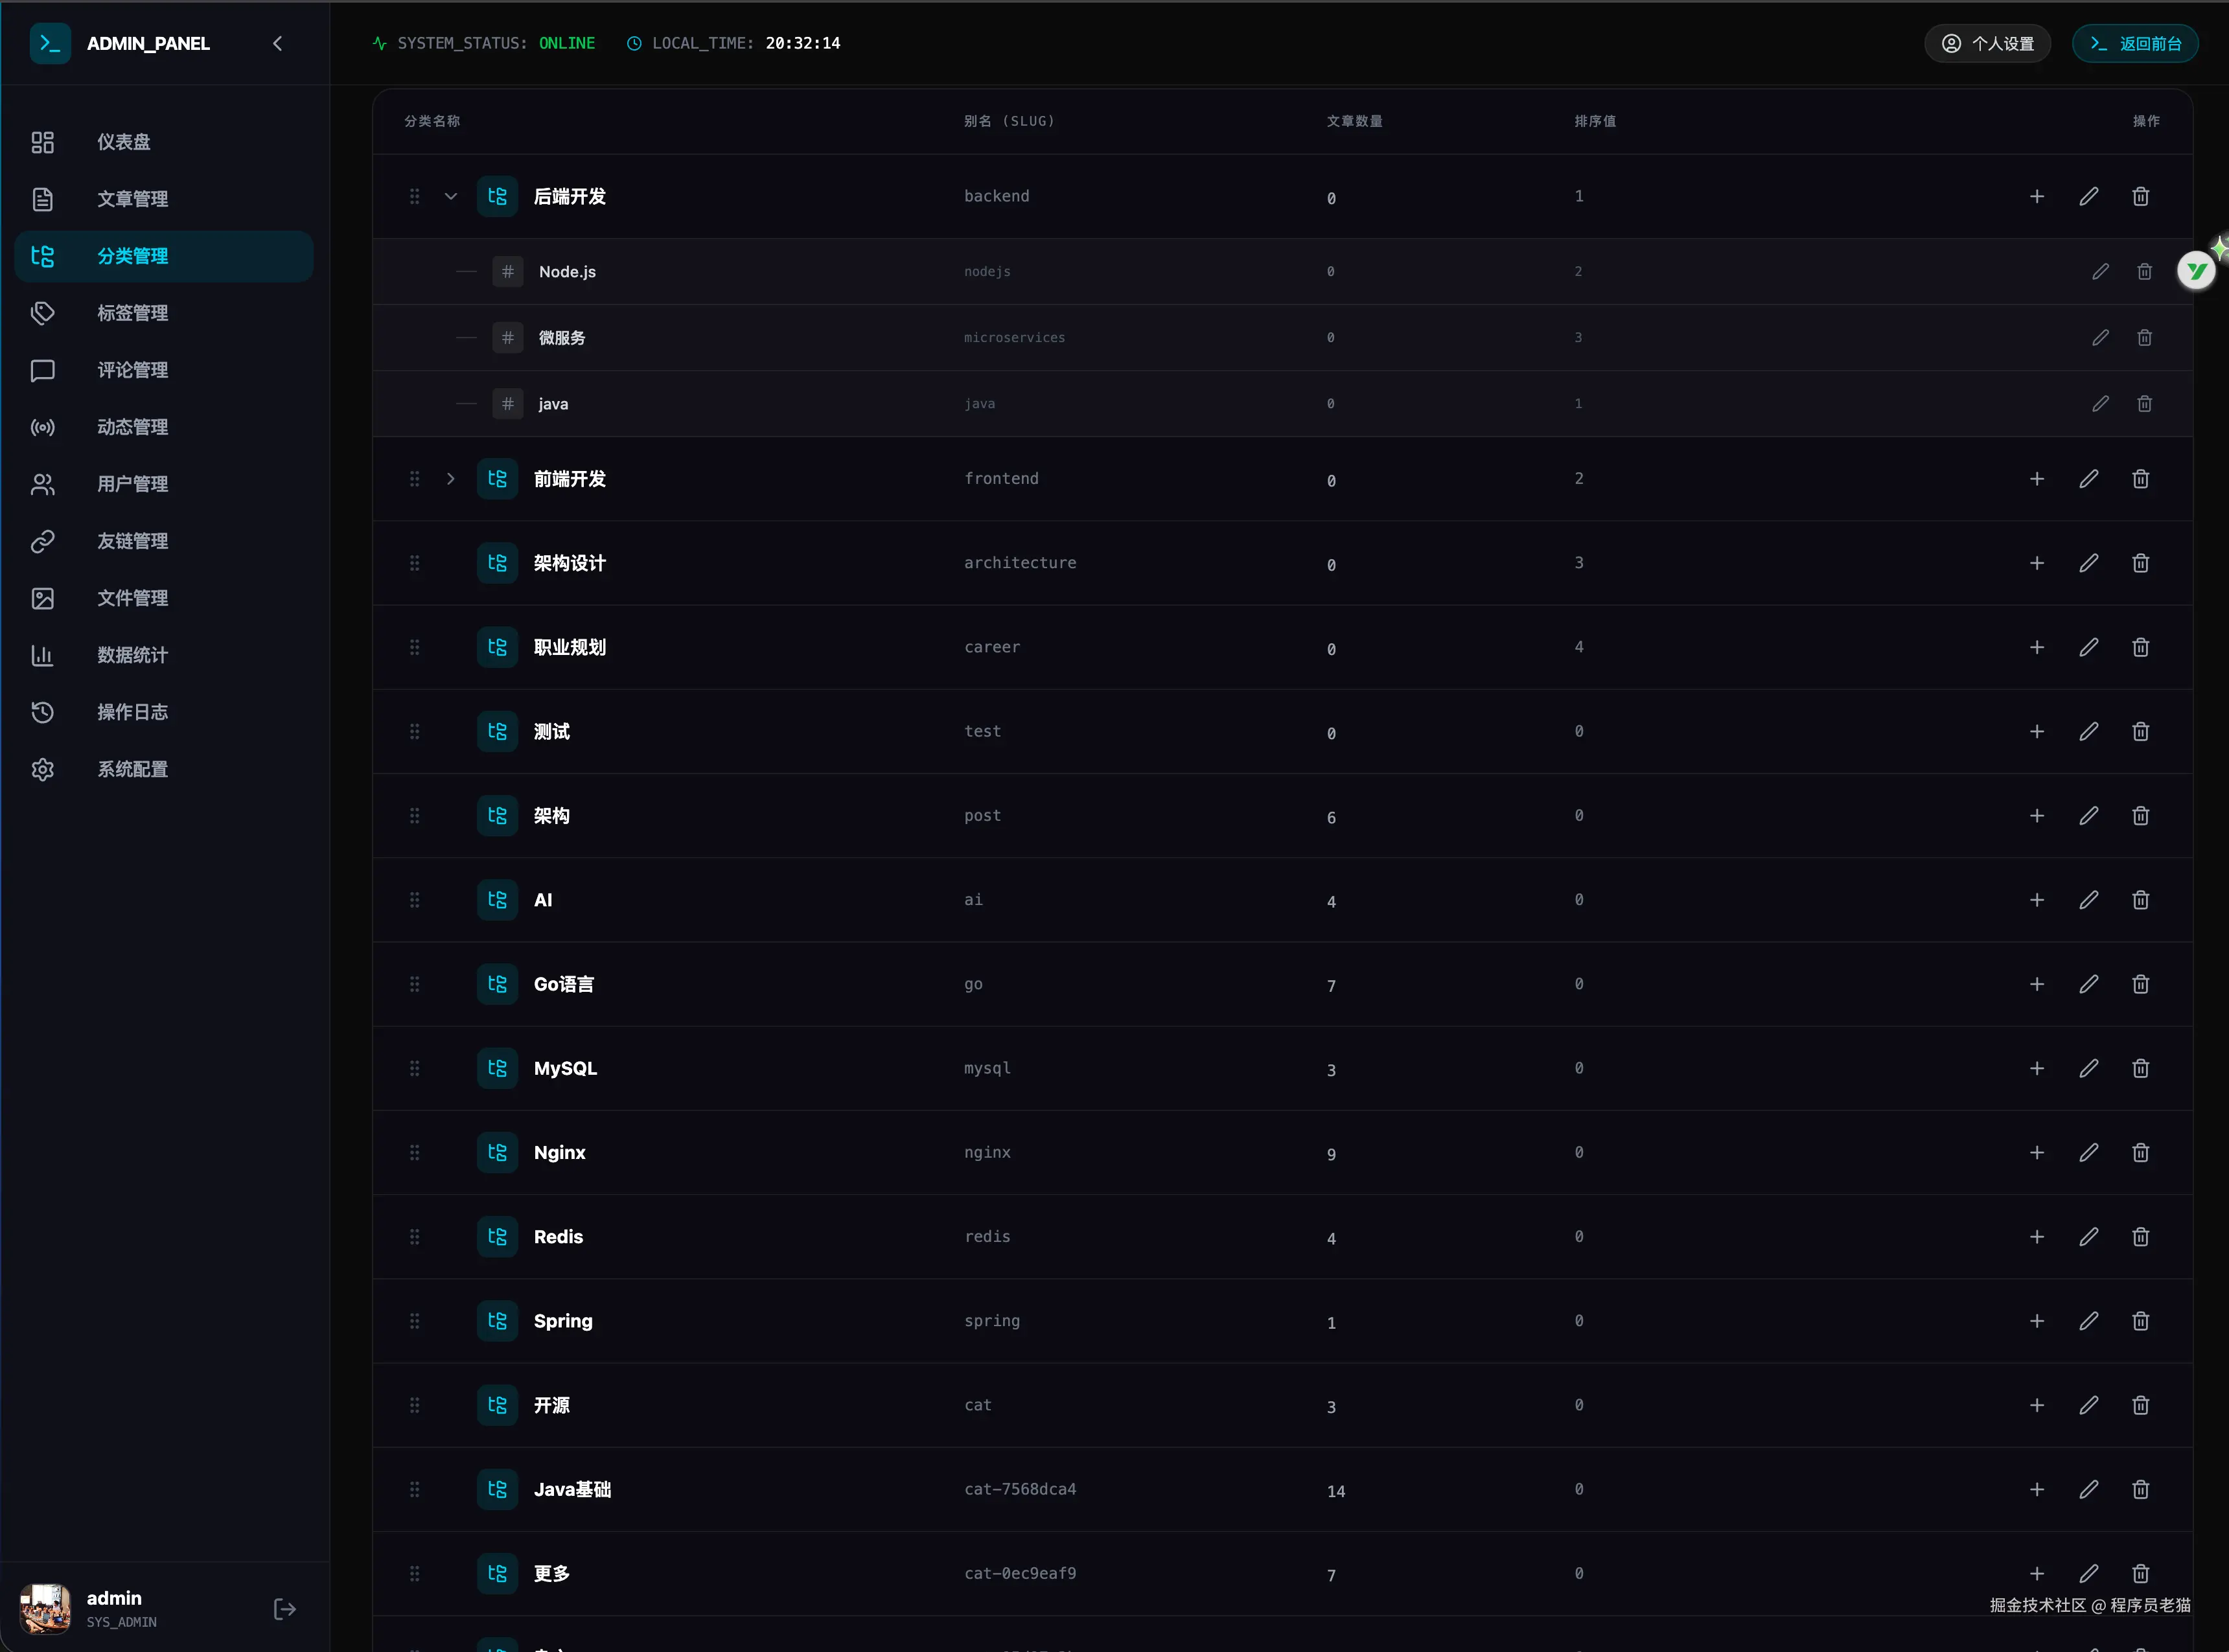
Task: Click drag handle of MySQL row
Action: pos(414,1068)
